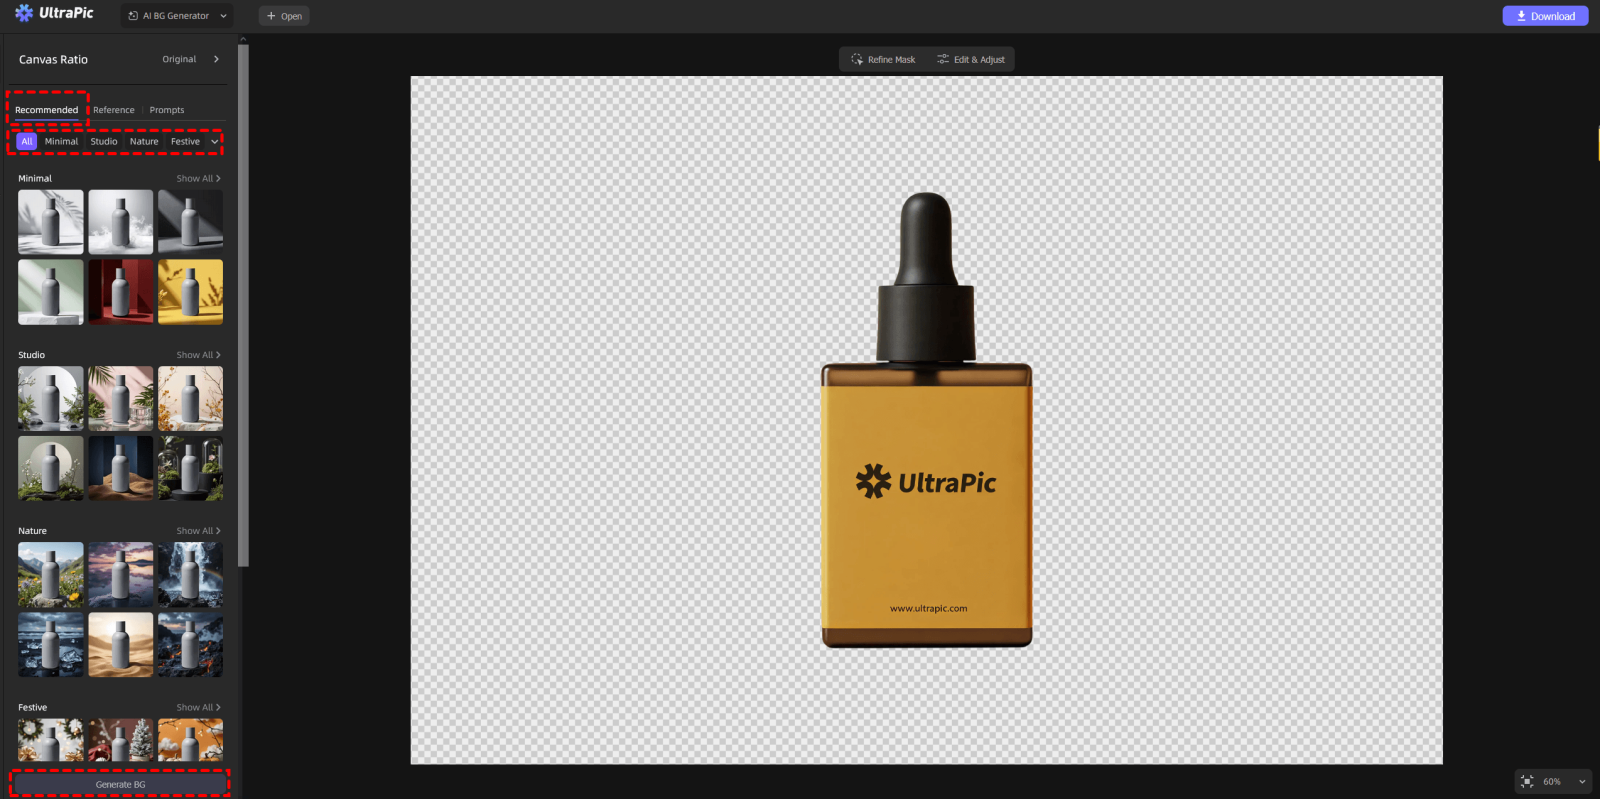
Task: Open Edit & Adjust panel
Action: (x=971, y=60)
